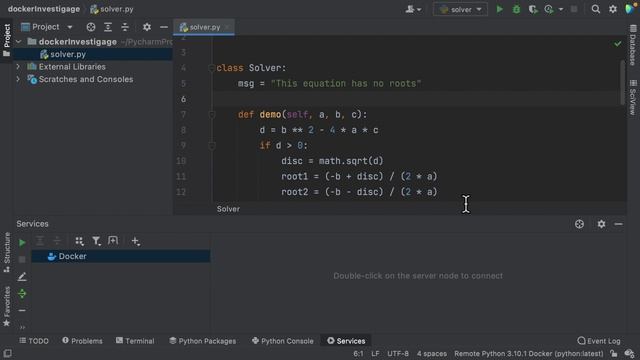Open the Search Everywhere magnifier
640x360 pixels.
(x=596, y=9)
